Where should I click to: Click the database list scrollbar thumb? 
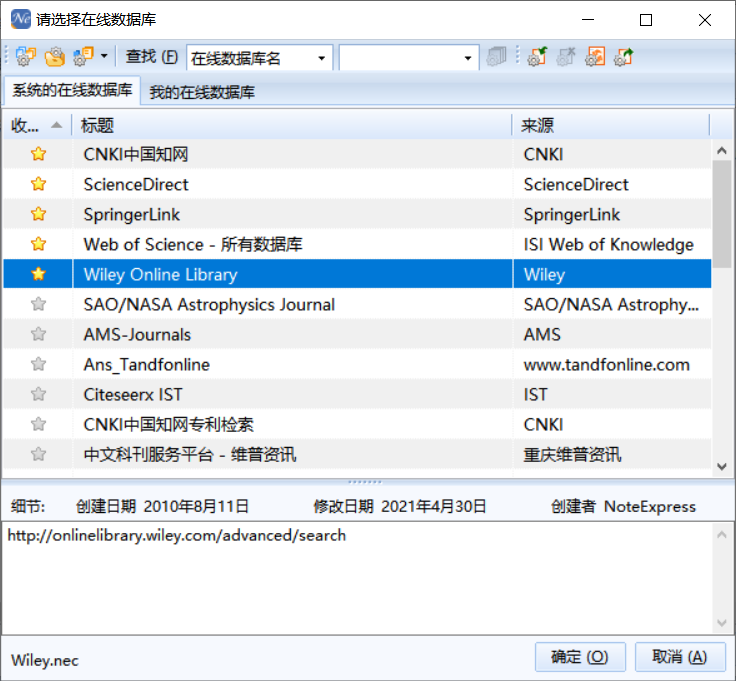(x=722, y=214)
